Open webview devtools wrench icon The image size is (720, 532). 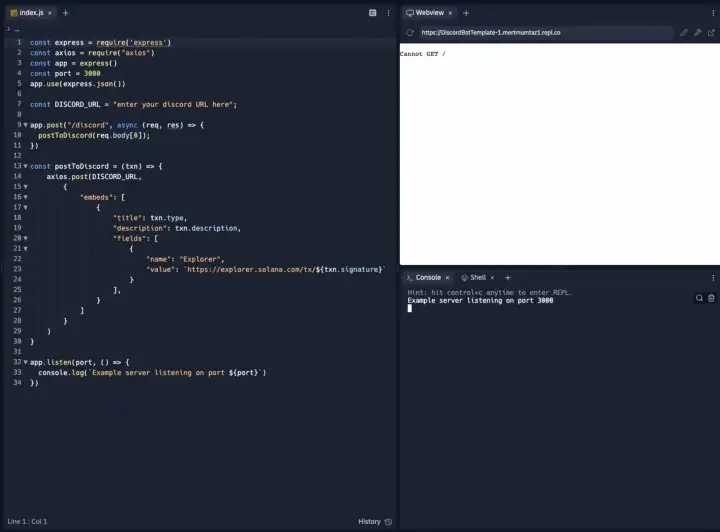point(698,33)
